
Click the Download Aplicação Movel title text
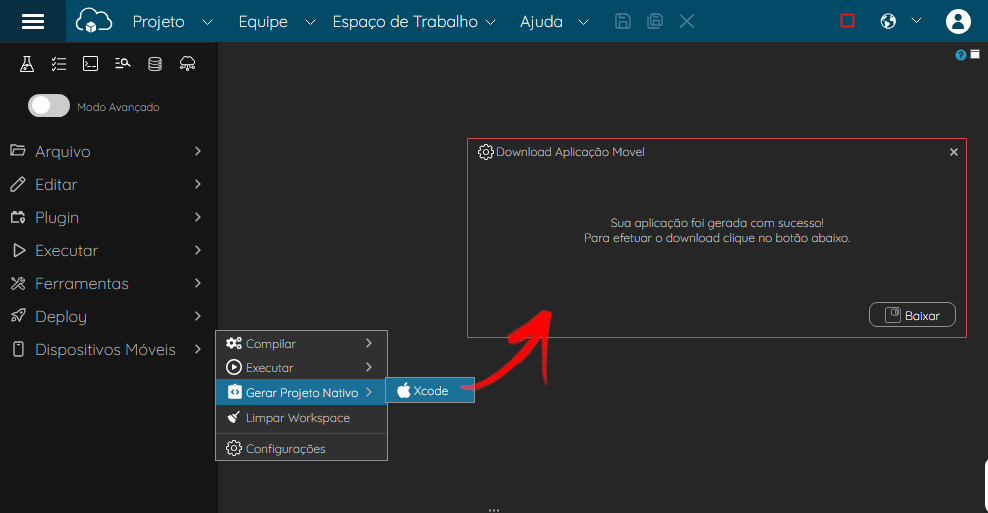pos(570,152)
